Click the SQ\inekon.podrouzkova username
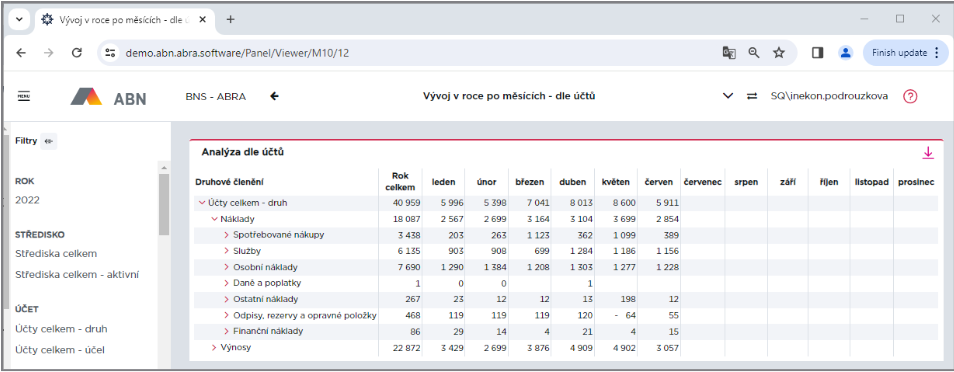 click(829, 96)
